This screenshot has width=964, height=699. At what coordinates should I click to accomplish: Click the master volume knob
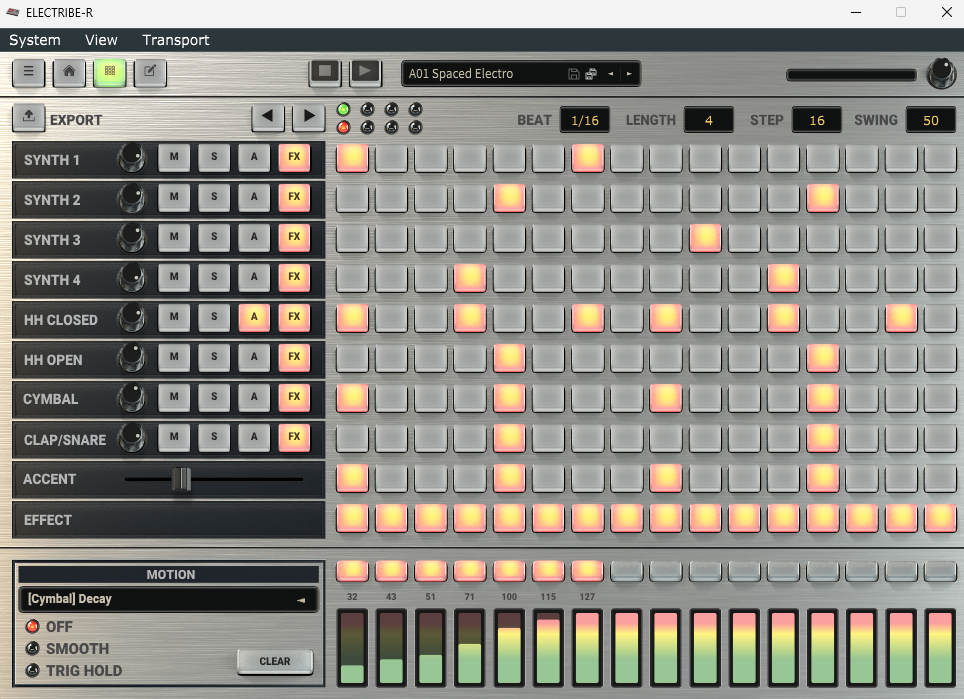click(x=941, y=73)
